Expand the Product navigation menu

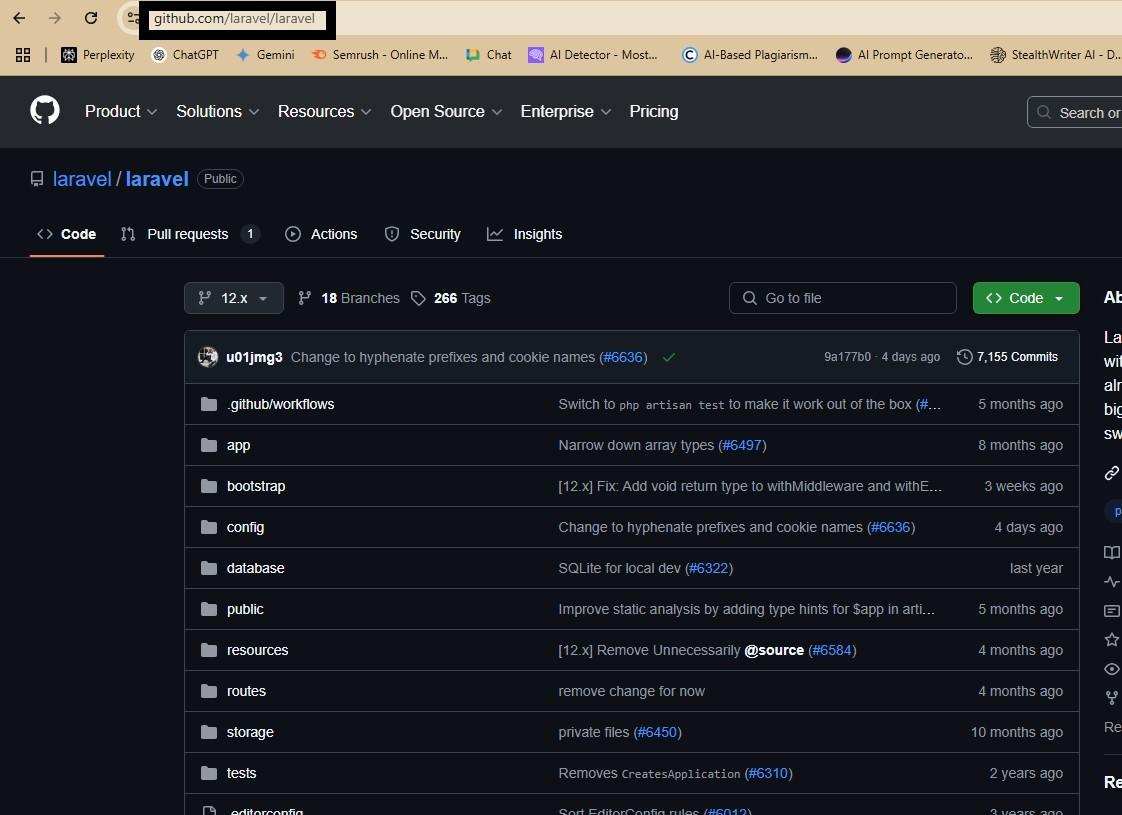[121, 112]
